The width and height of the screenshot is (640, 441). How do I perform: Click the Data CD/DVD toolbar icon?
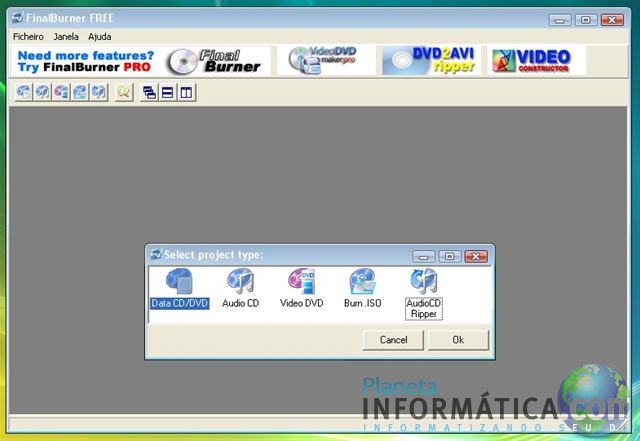click(x=23, y=92)
